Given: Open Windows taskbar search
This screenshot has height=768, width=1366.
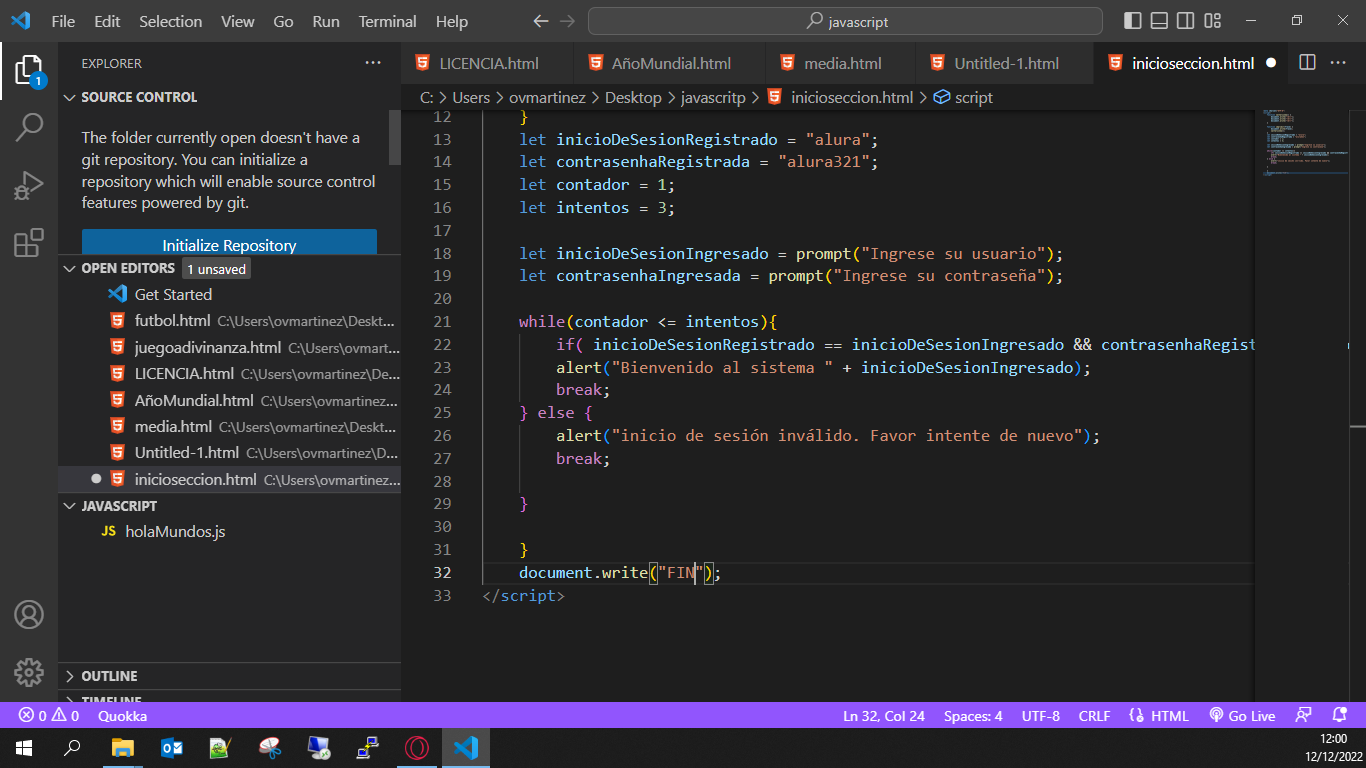Looking at the screenshot, I should (x=72, y=747).
